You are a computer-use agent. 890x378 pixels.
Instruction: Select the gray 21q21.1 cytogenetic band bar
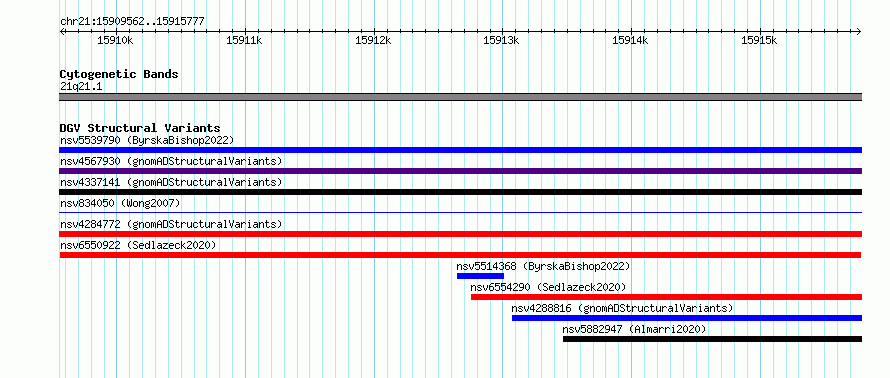click(x=461, y=97)
